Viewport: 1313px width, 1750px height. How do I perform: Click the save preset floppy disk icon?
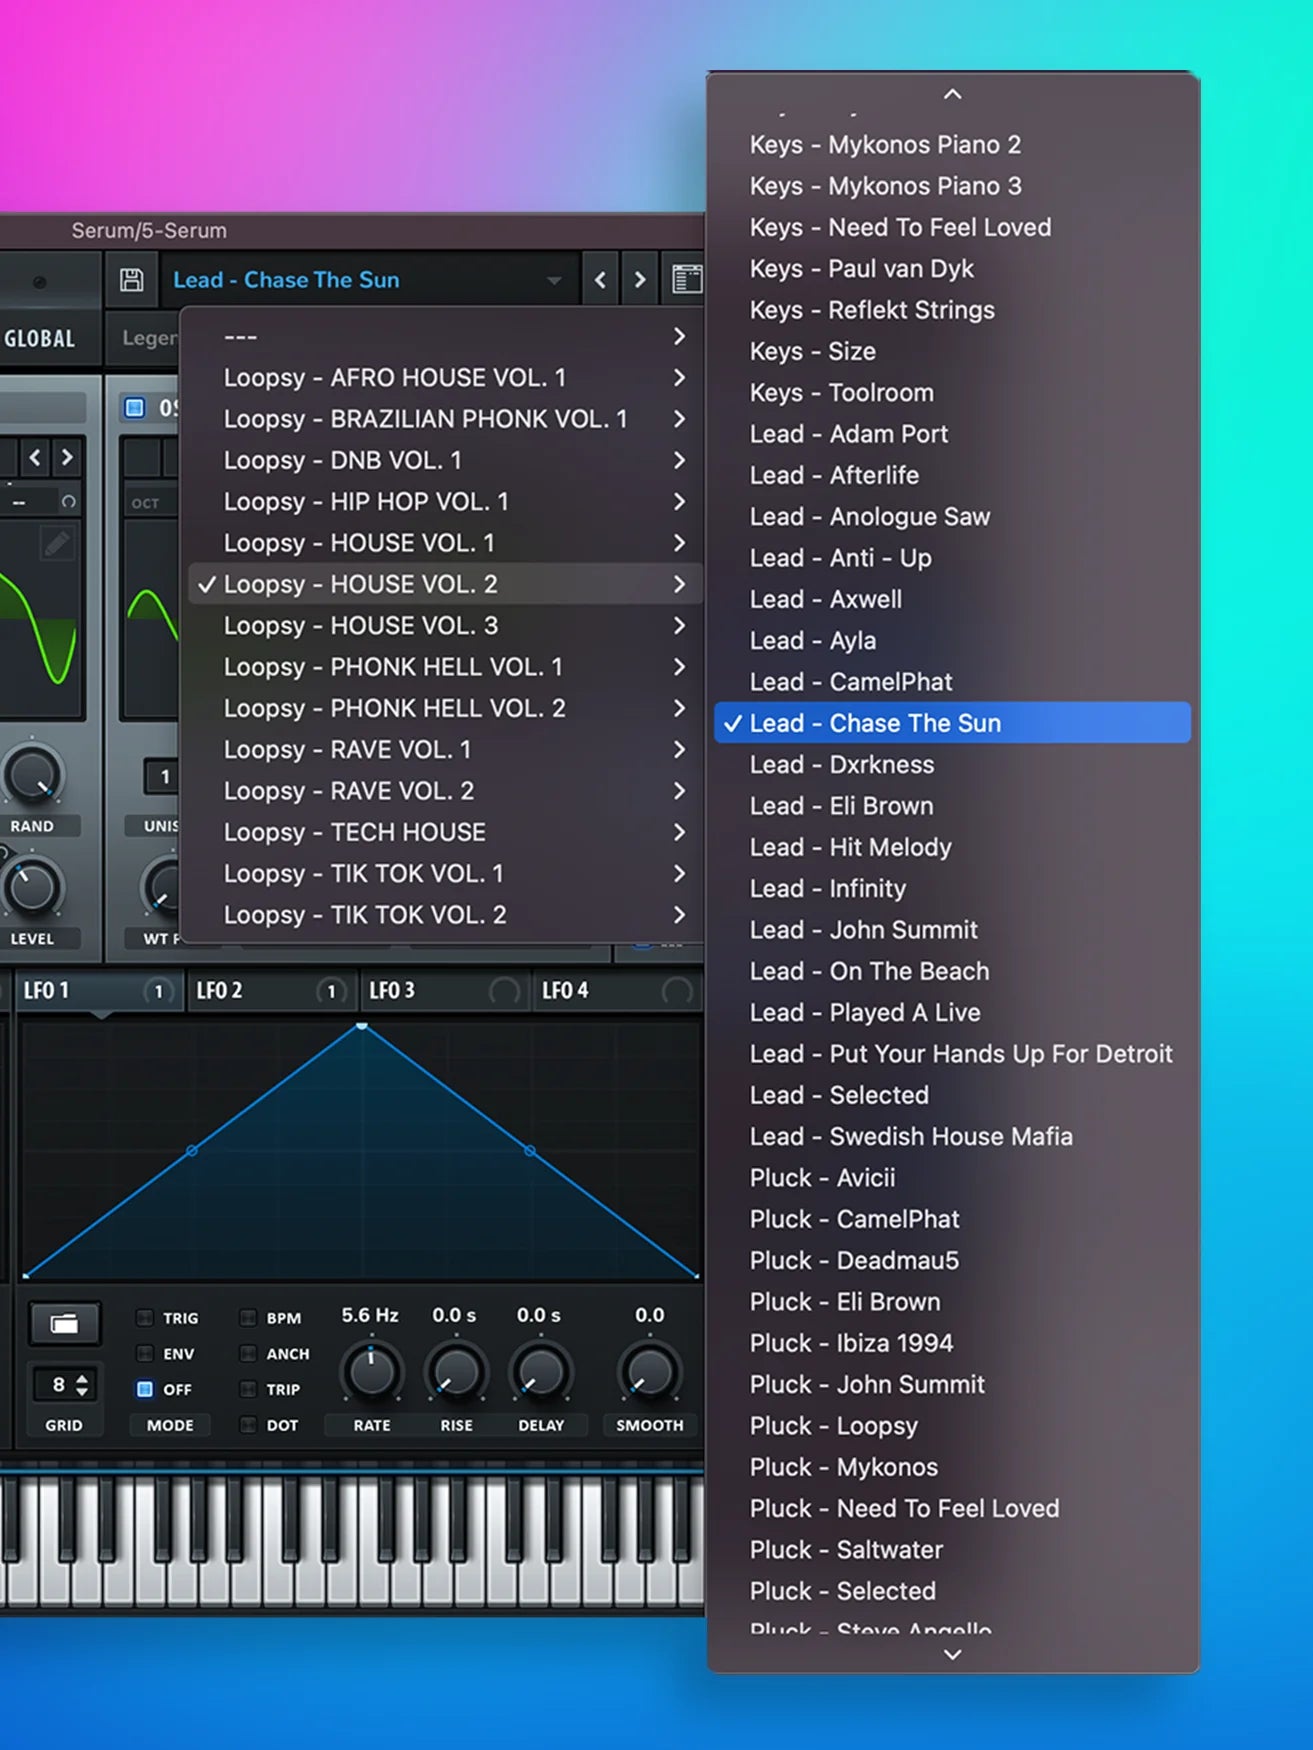(131, 280)
